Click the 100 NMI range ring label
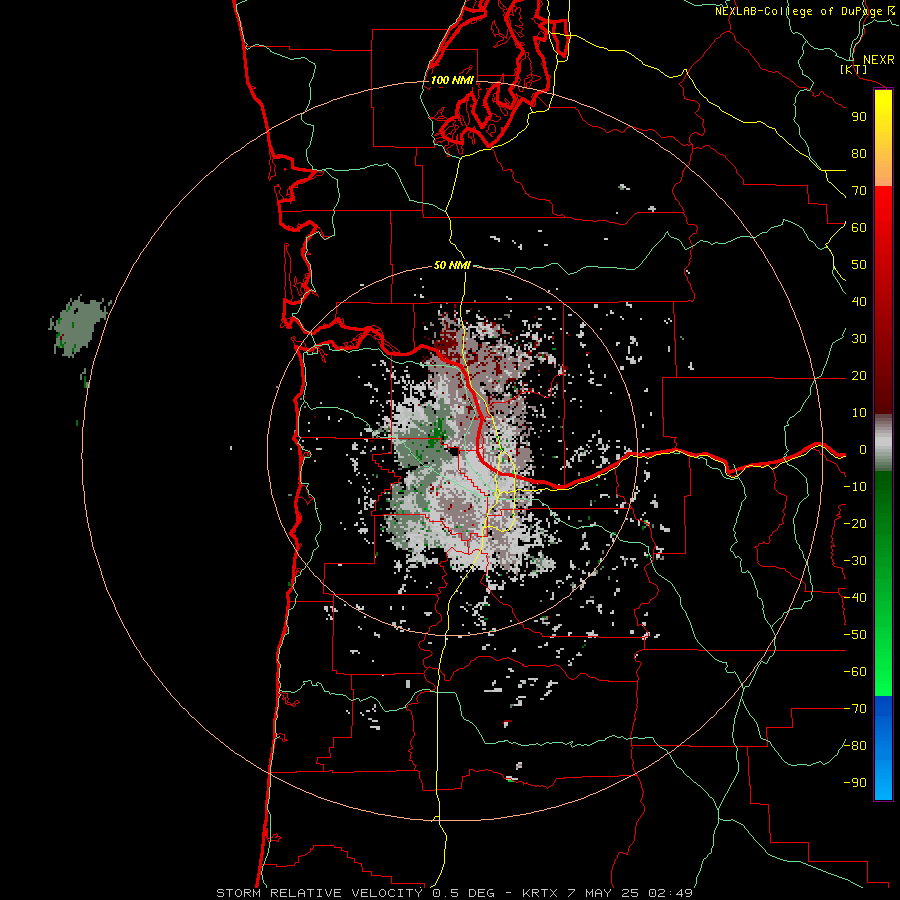 tap(452, 80)
